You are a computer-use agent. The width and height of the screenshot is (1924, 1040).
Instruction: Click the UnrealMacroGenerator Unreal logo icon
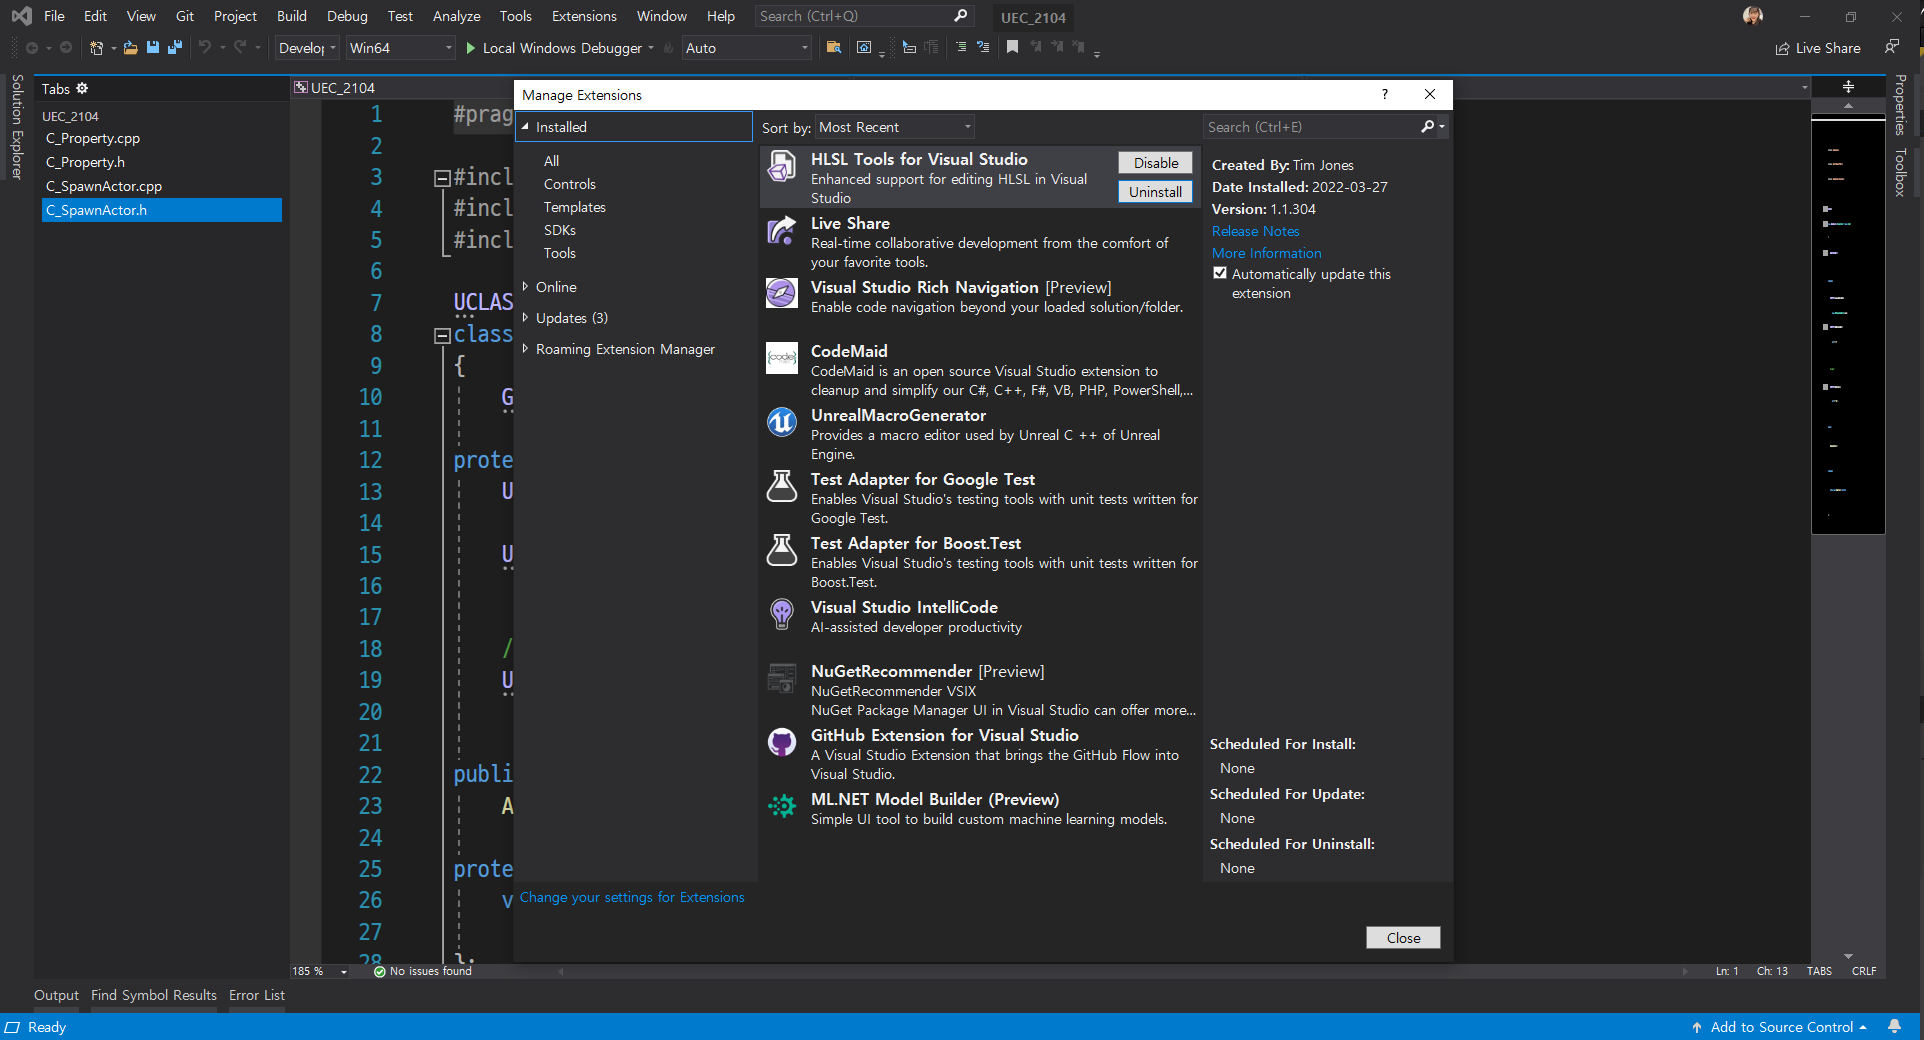[782, 422]
